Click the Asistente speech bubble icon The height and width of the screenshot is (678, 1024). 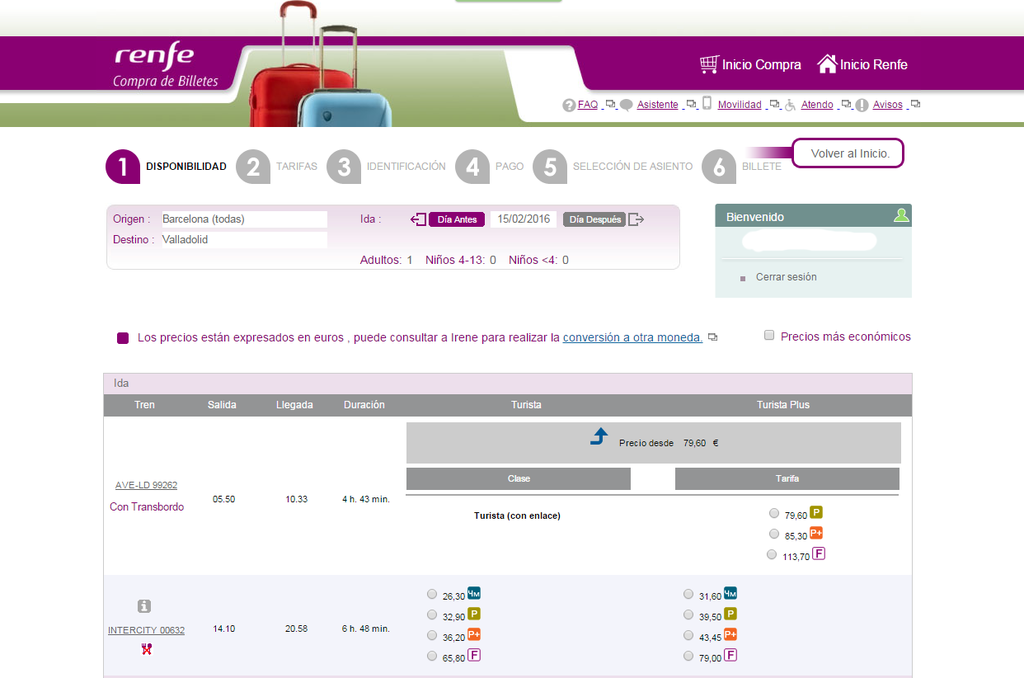(626, 105)
